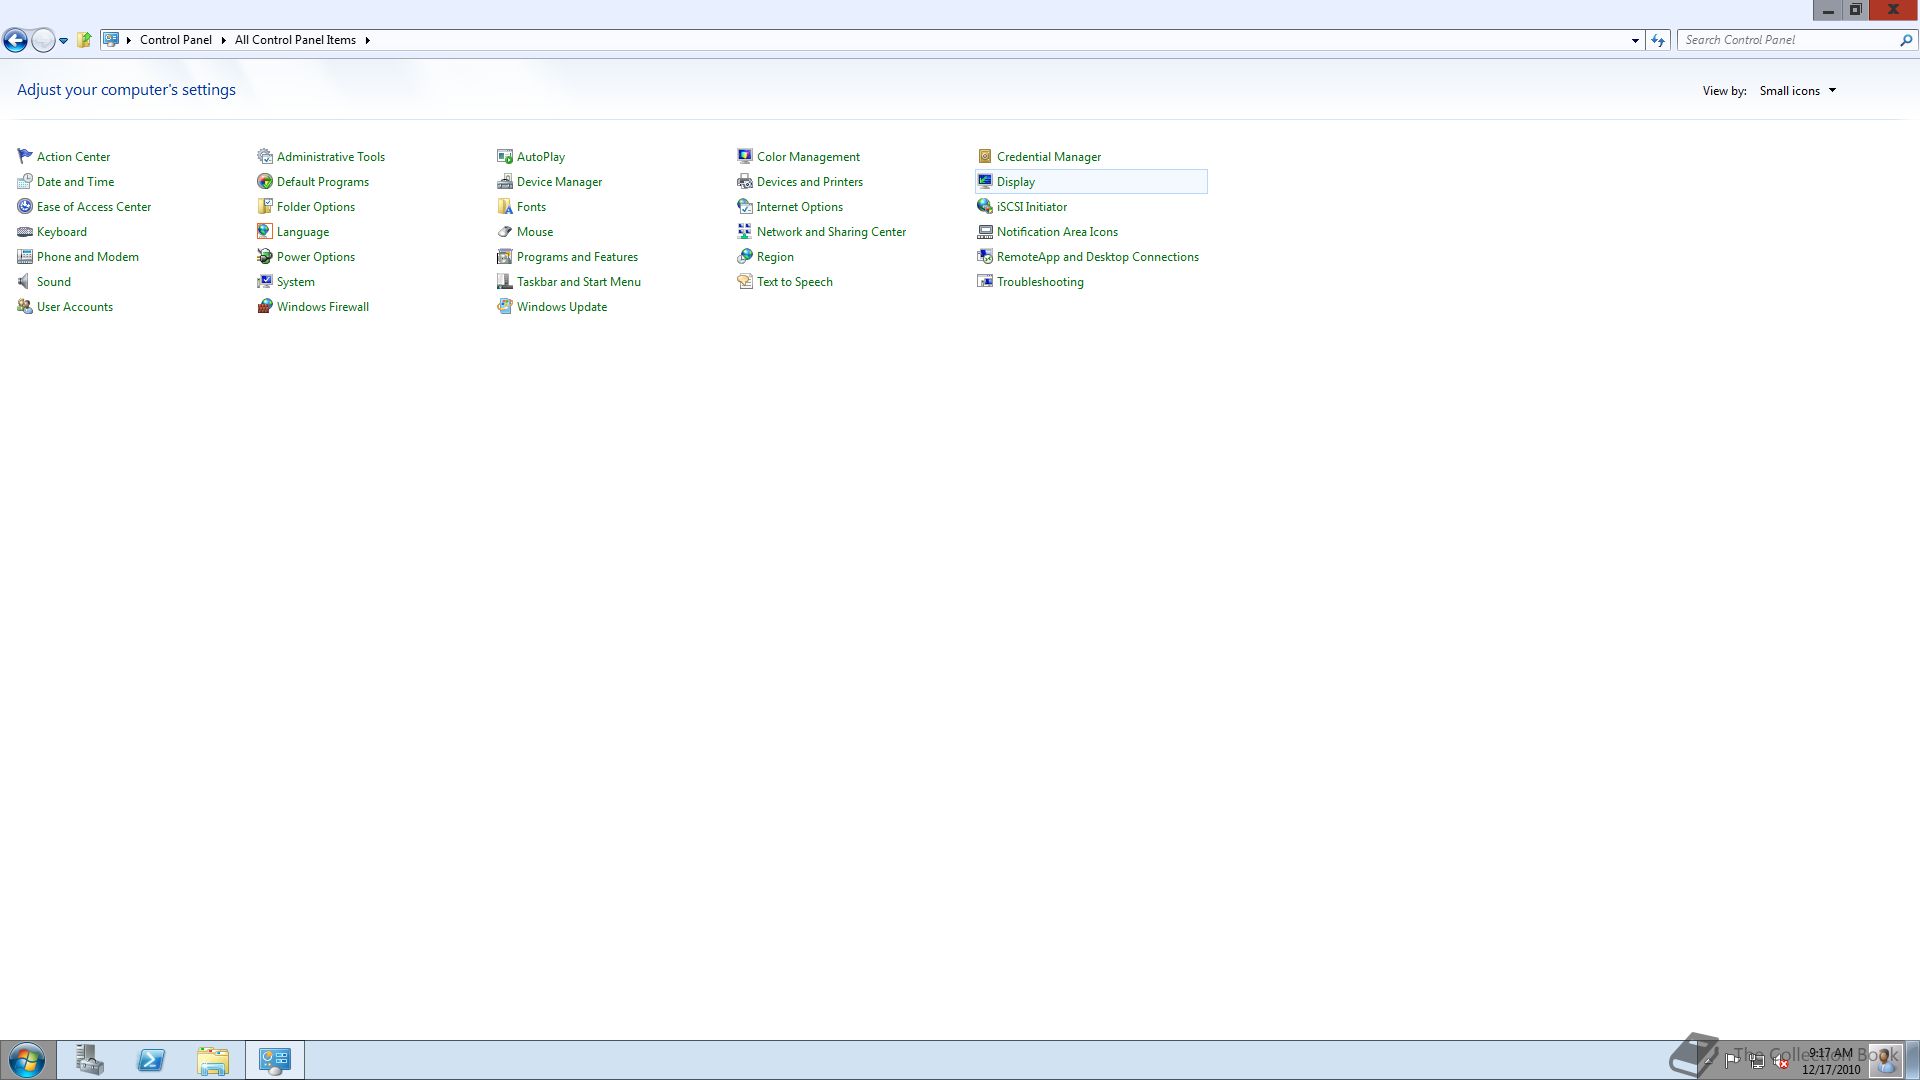Open recent pages dropdown beside Forward button
Viewport: 1920px width, 1080px height.
pyautogui.click(x=63, y=40)
